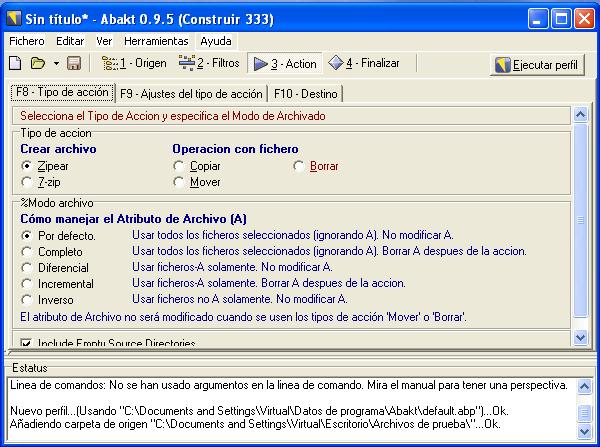Go to step 1 - Origen
This screenshot has height=447, width=600.
pos(134,63)
